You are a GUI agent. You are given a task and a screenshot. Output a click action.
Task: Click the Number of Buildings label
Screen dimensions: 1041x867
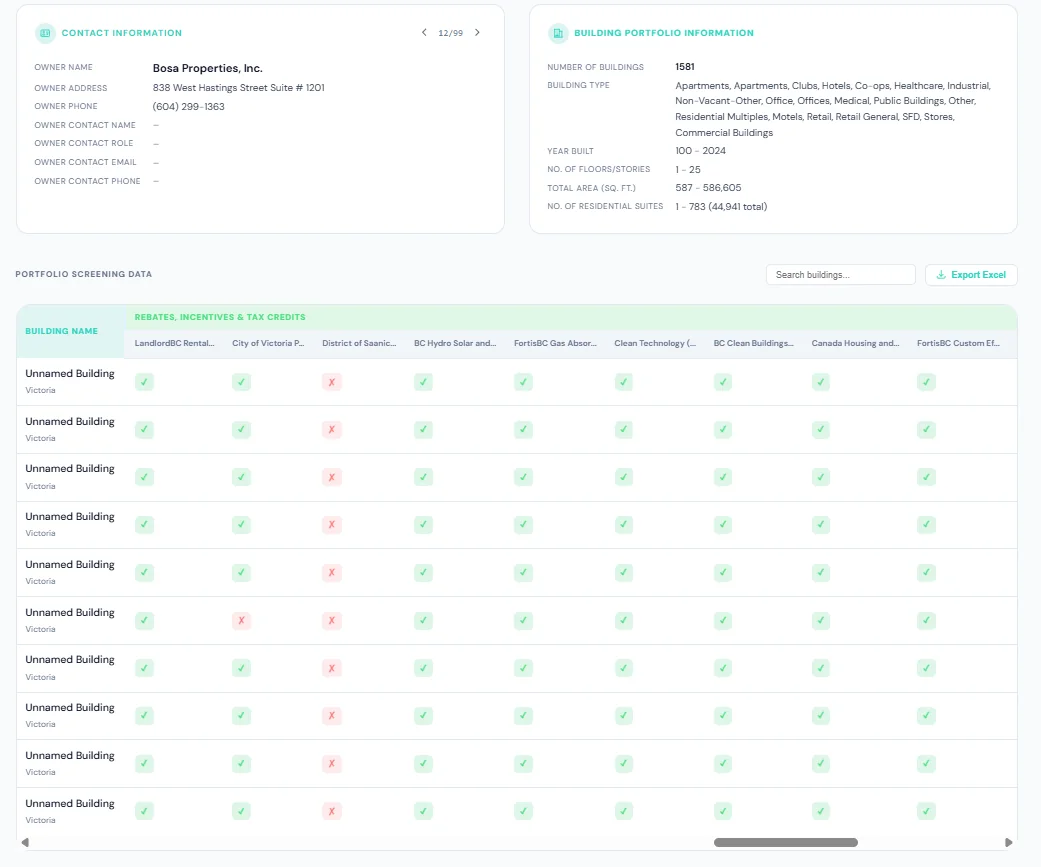tap(596, 67)
